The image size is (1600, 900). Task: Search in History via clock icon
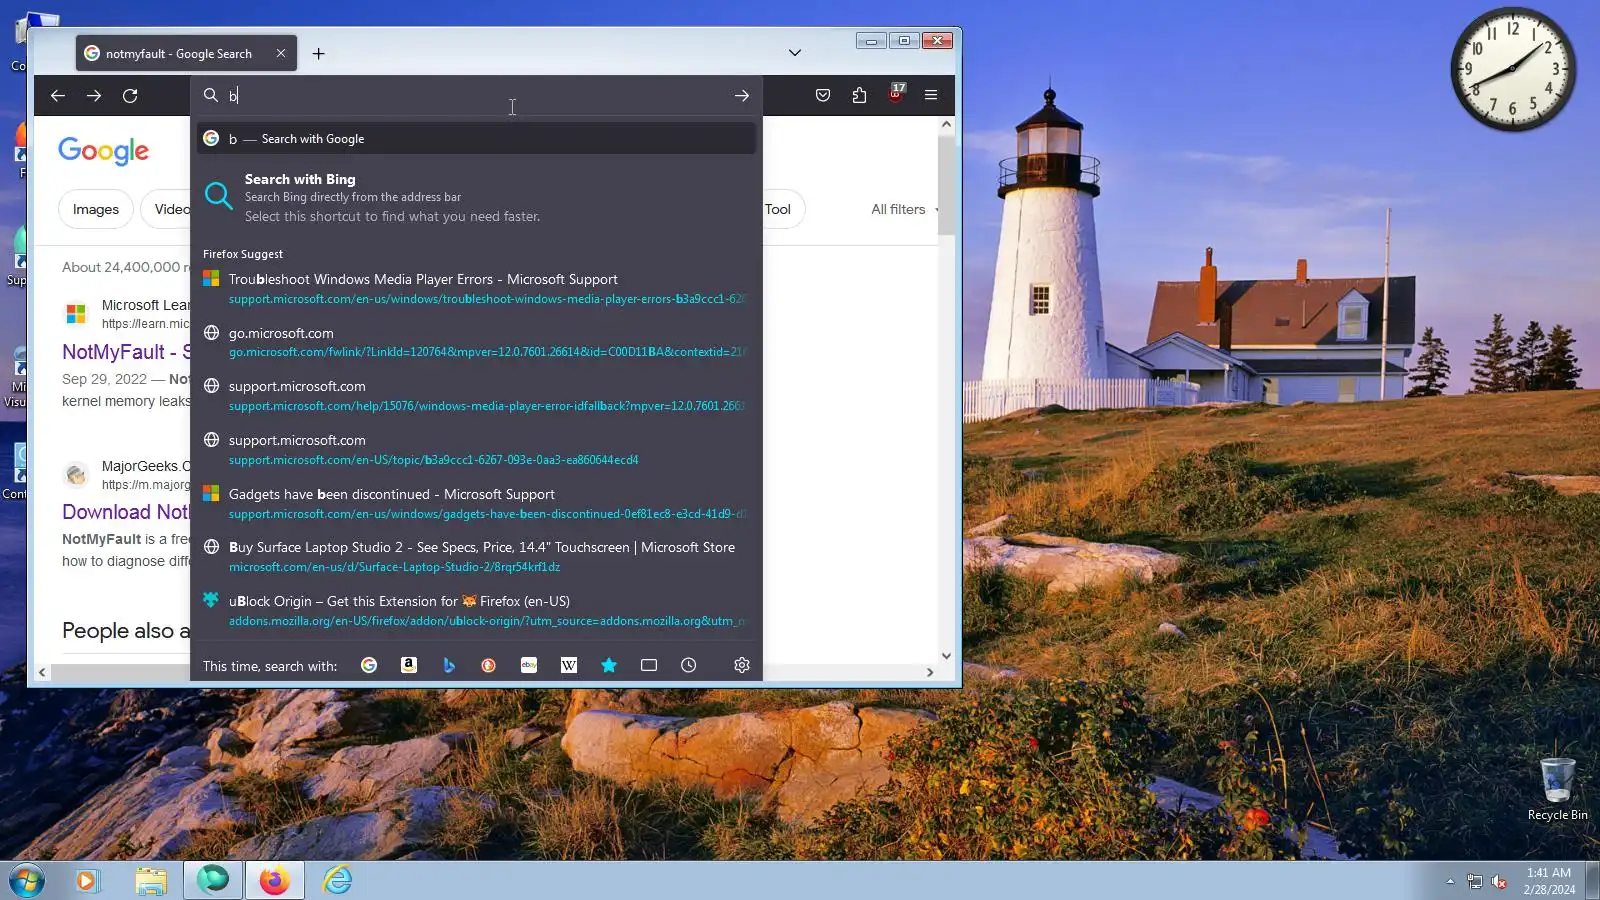point(689,666)
